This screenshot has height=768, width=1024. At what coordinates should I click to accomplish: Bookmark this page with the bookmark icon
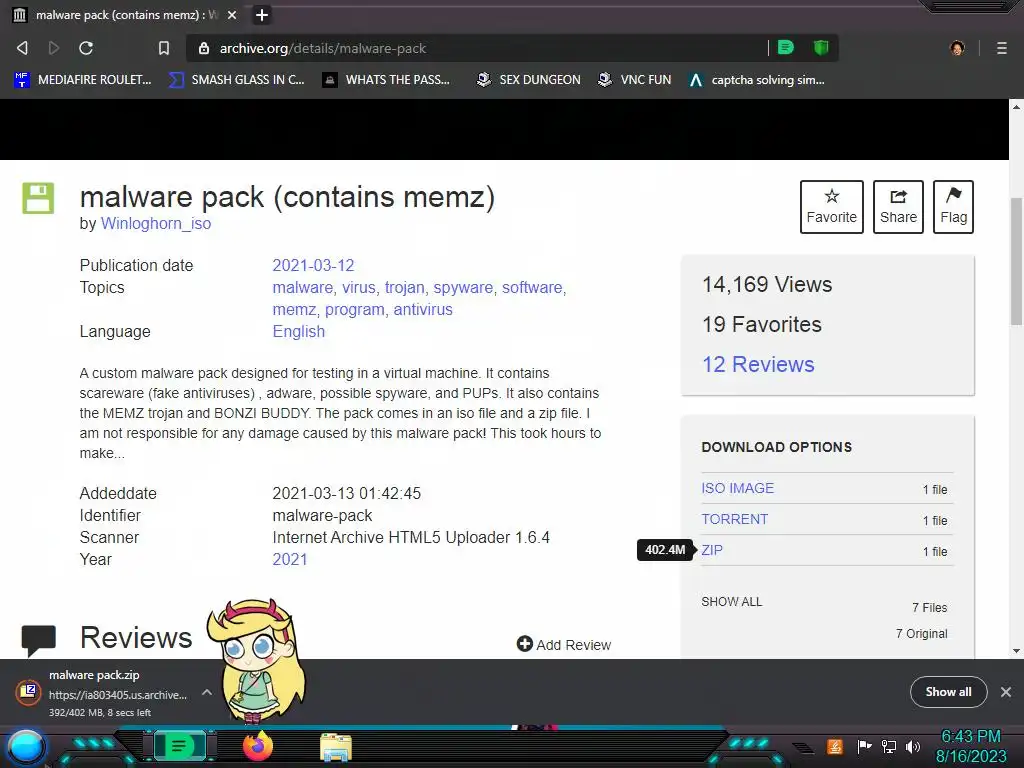coord(164,48)
